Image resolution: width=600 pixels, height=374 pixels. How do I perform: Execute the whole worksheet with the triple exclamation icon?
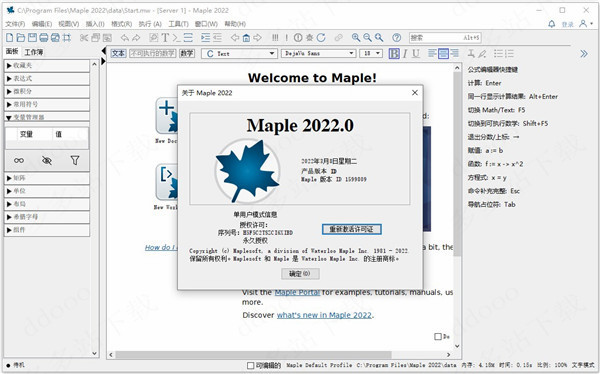(275, 38)
